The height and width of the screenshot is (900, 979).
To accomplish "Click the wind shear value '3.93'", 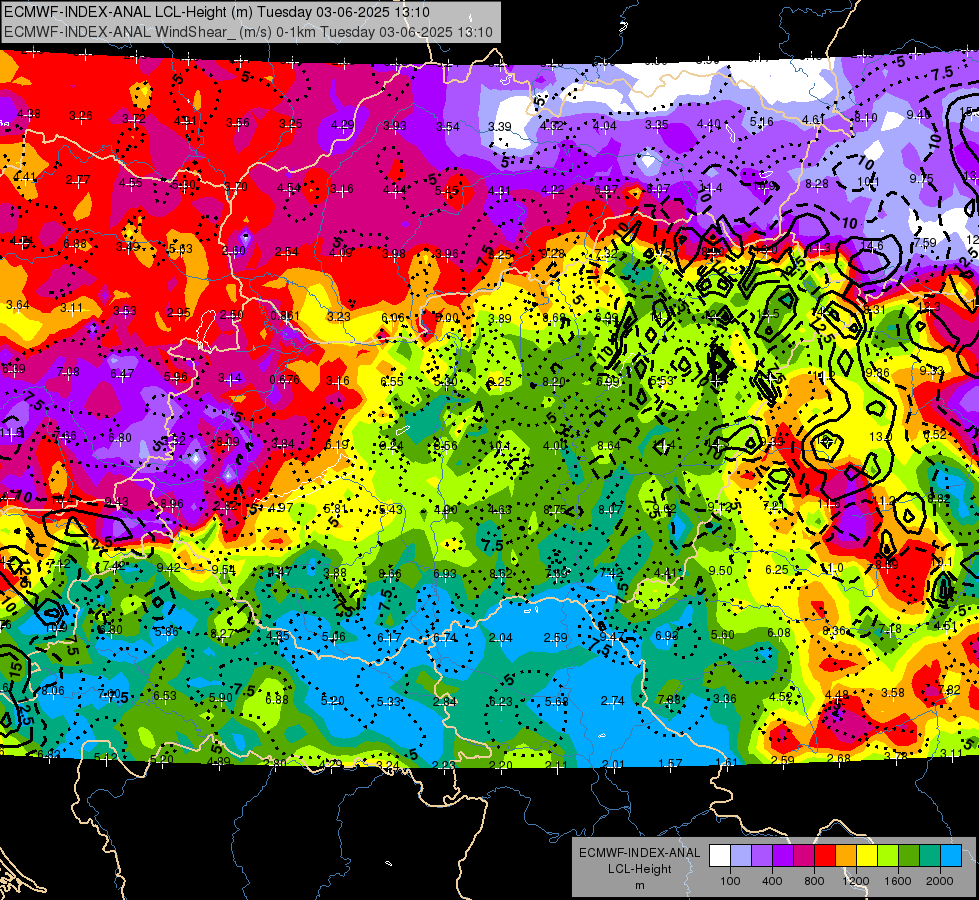I will [395, 126].
